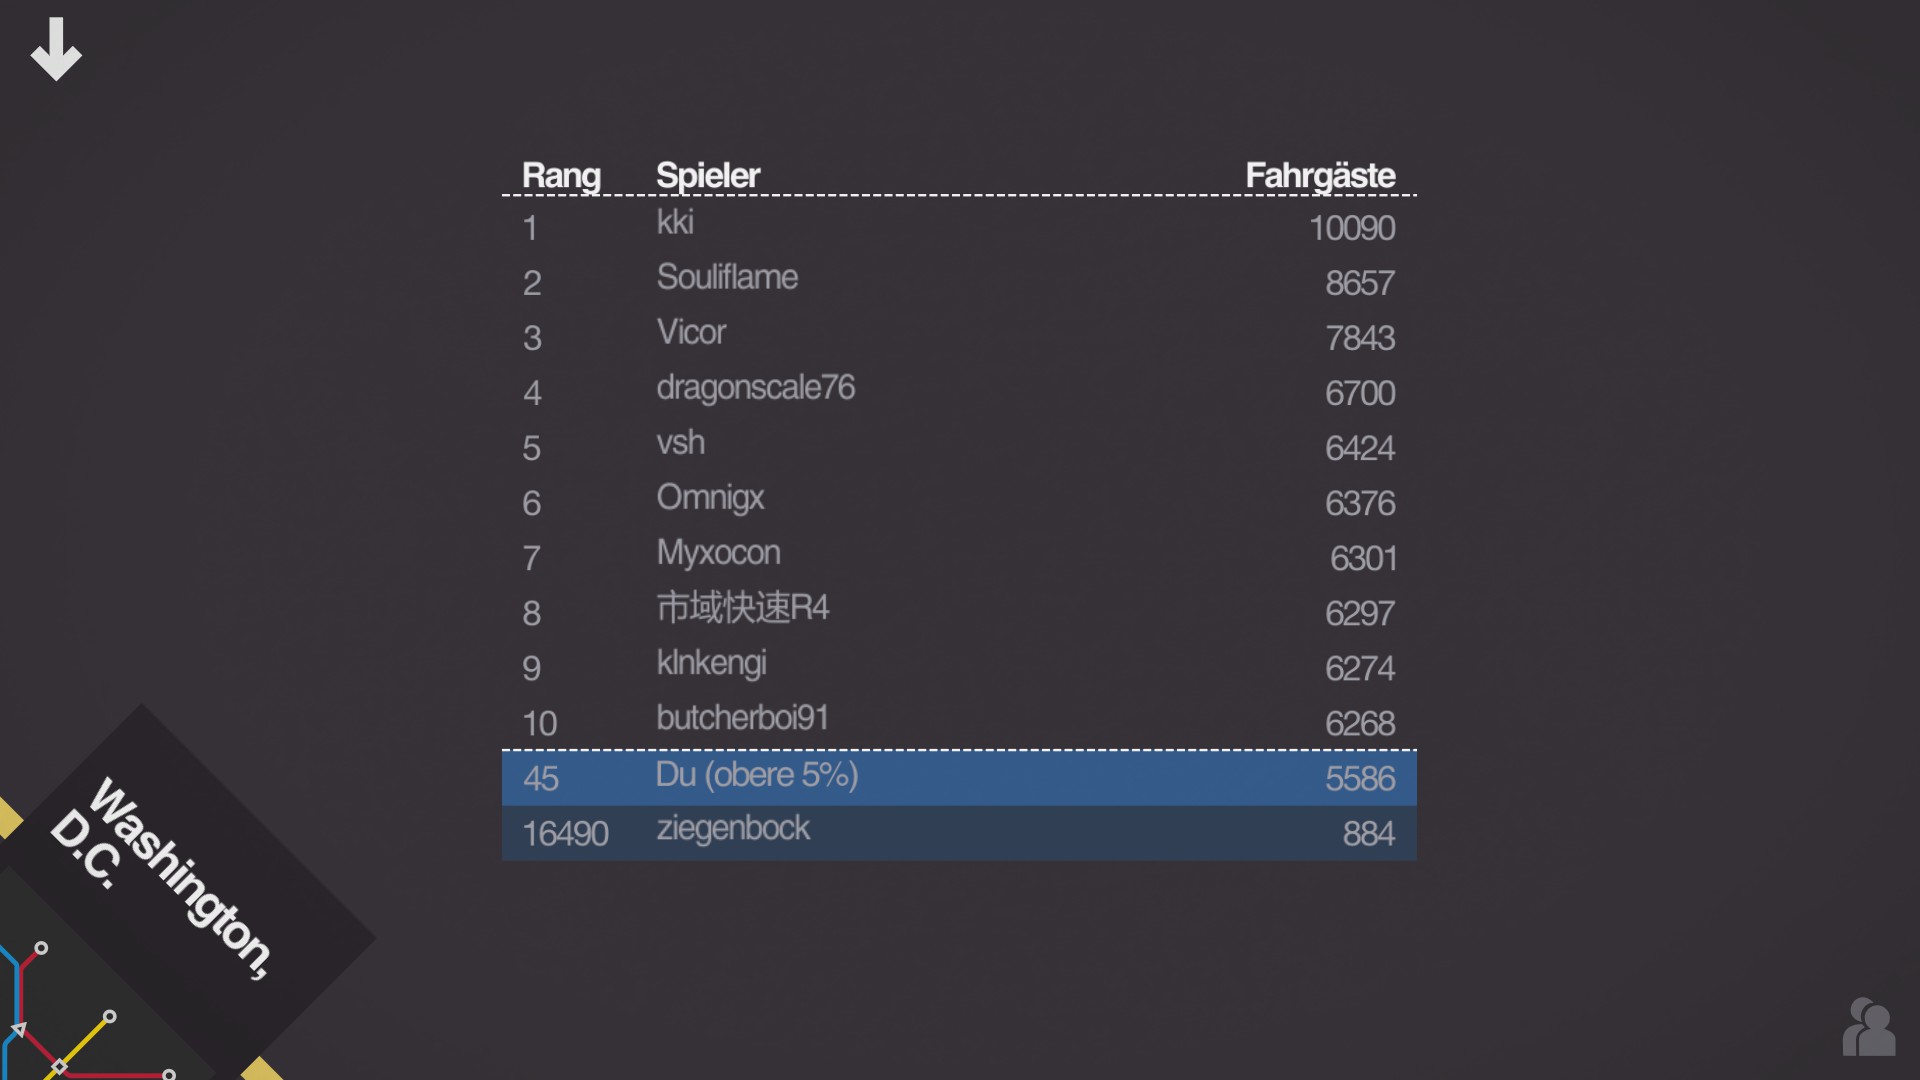Select the first-place player kki row
Screen dimensions: 1920x1080
(x=959, y=227)
